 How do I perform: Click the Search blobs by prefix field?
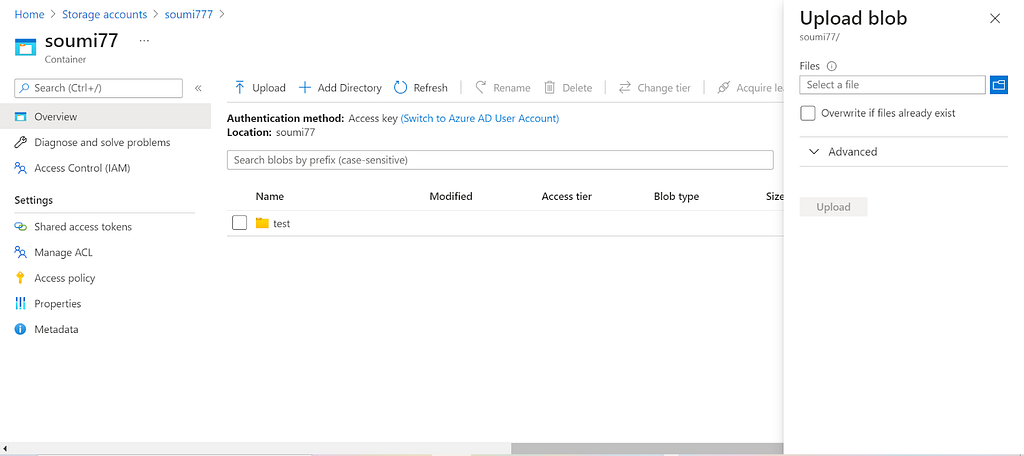(500, 160)
